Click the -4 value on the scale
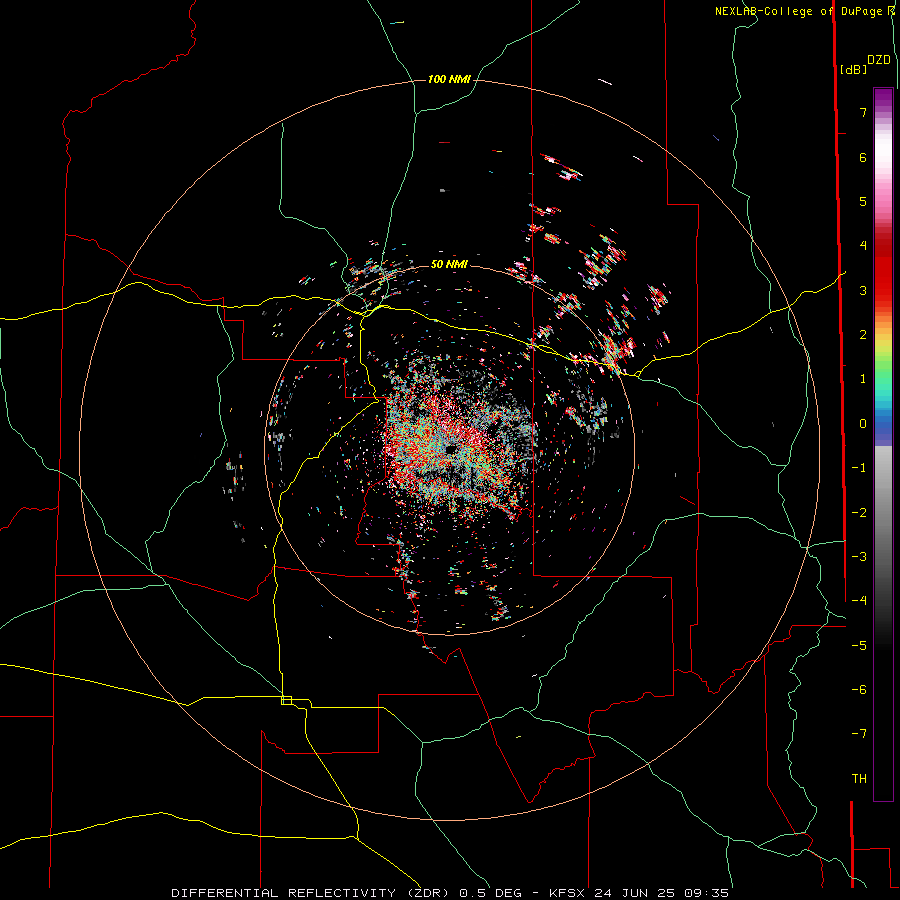This screenshot has width=900, height=900. click(859, 601)
